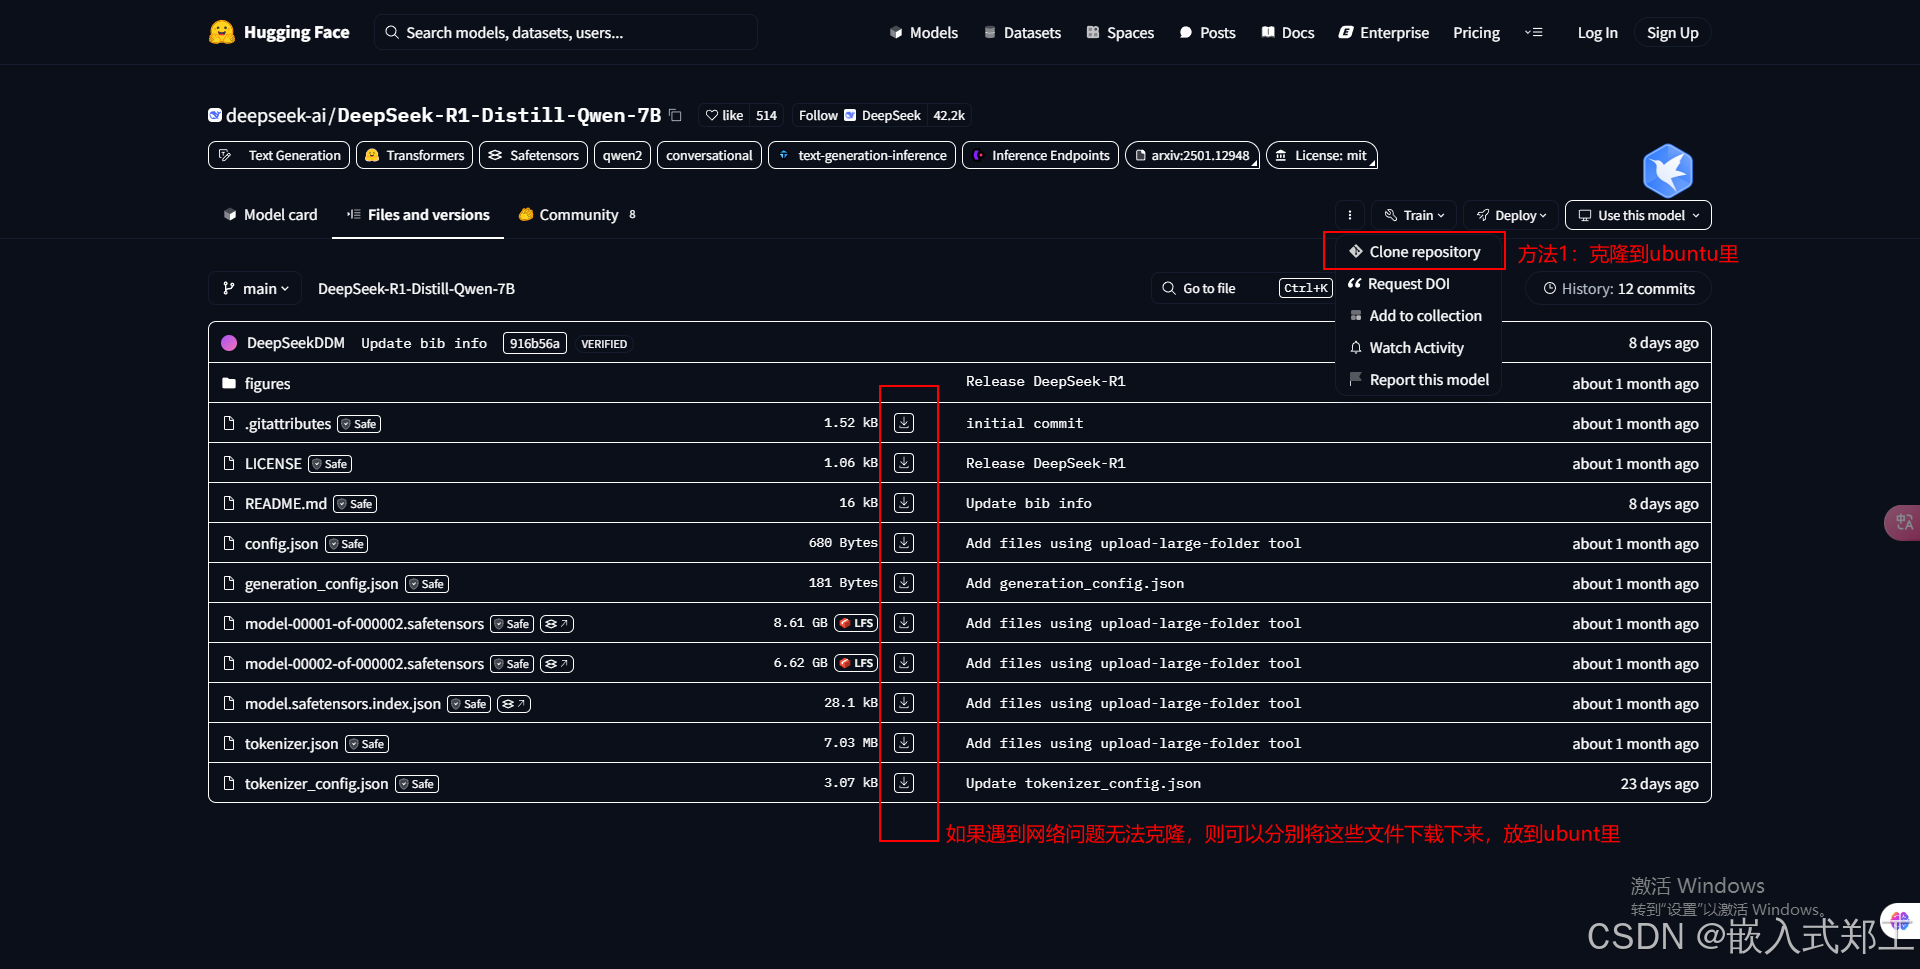Select Report this model
1920x969 pixels.
(1418, 380)
